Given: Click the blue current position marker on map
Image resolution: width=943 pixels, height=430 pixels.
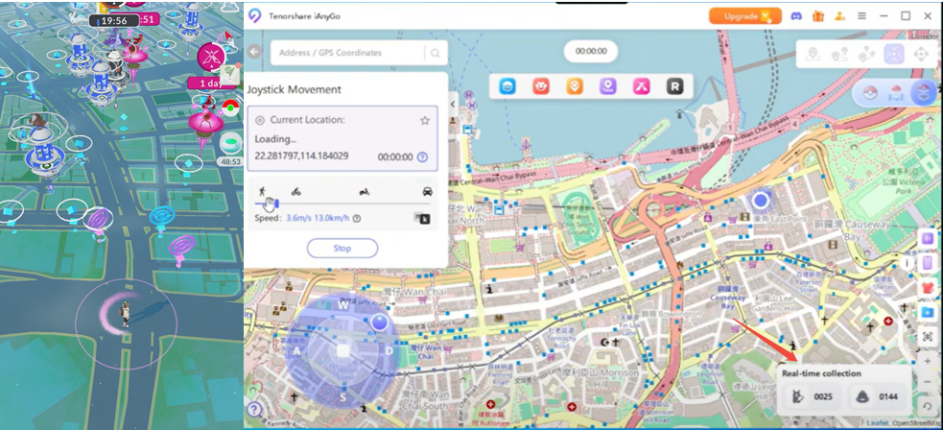Looking at the screenshot, I should (761, 200).
